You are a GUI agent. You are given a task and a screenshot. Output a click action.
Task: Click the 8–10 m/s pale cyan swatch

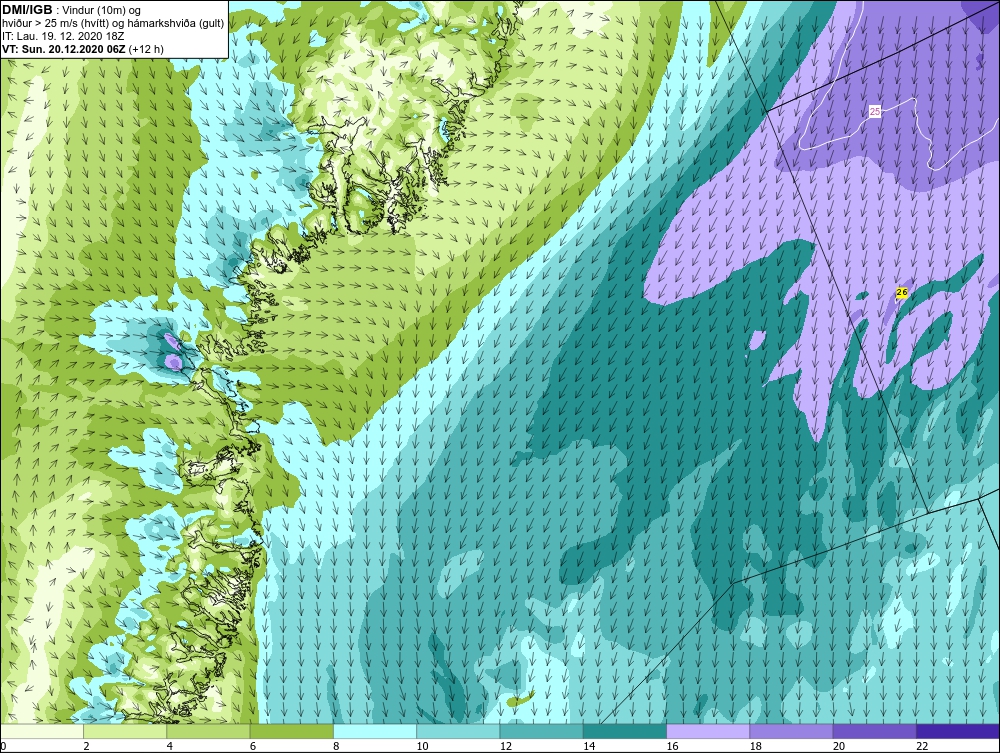pyautogui.click(x=375, y=731)
